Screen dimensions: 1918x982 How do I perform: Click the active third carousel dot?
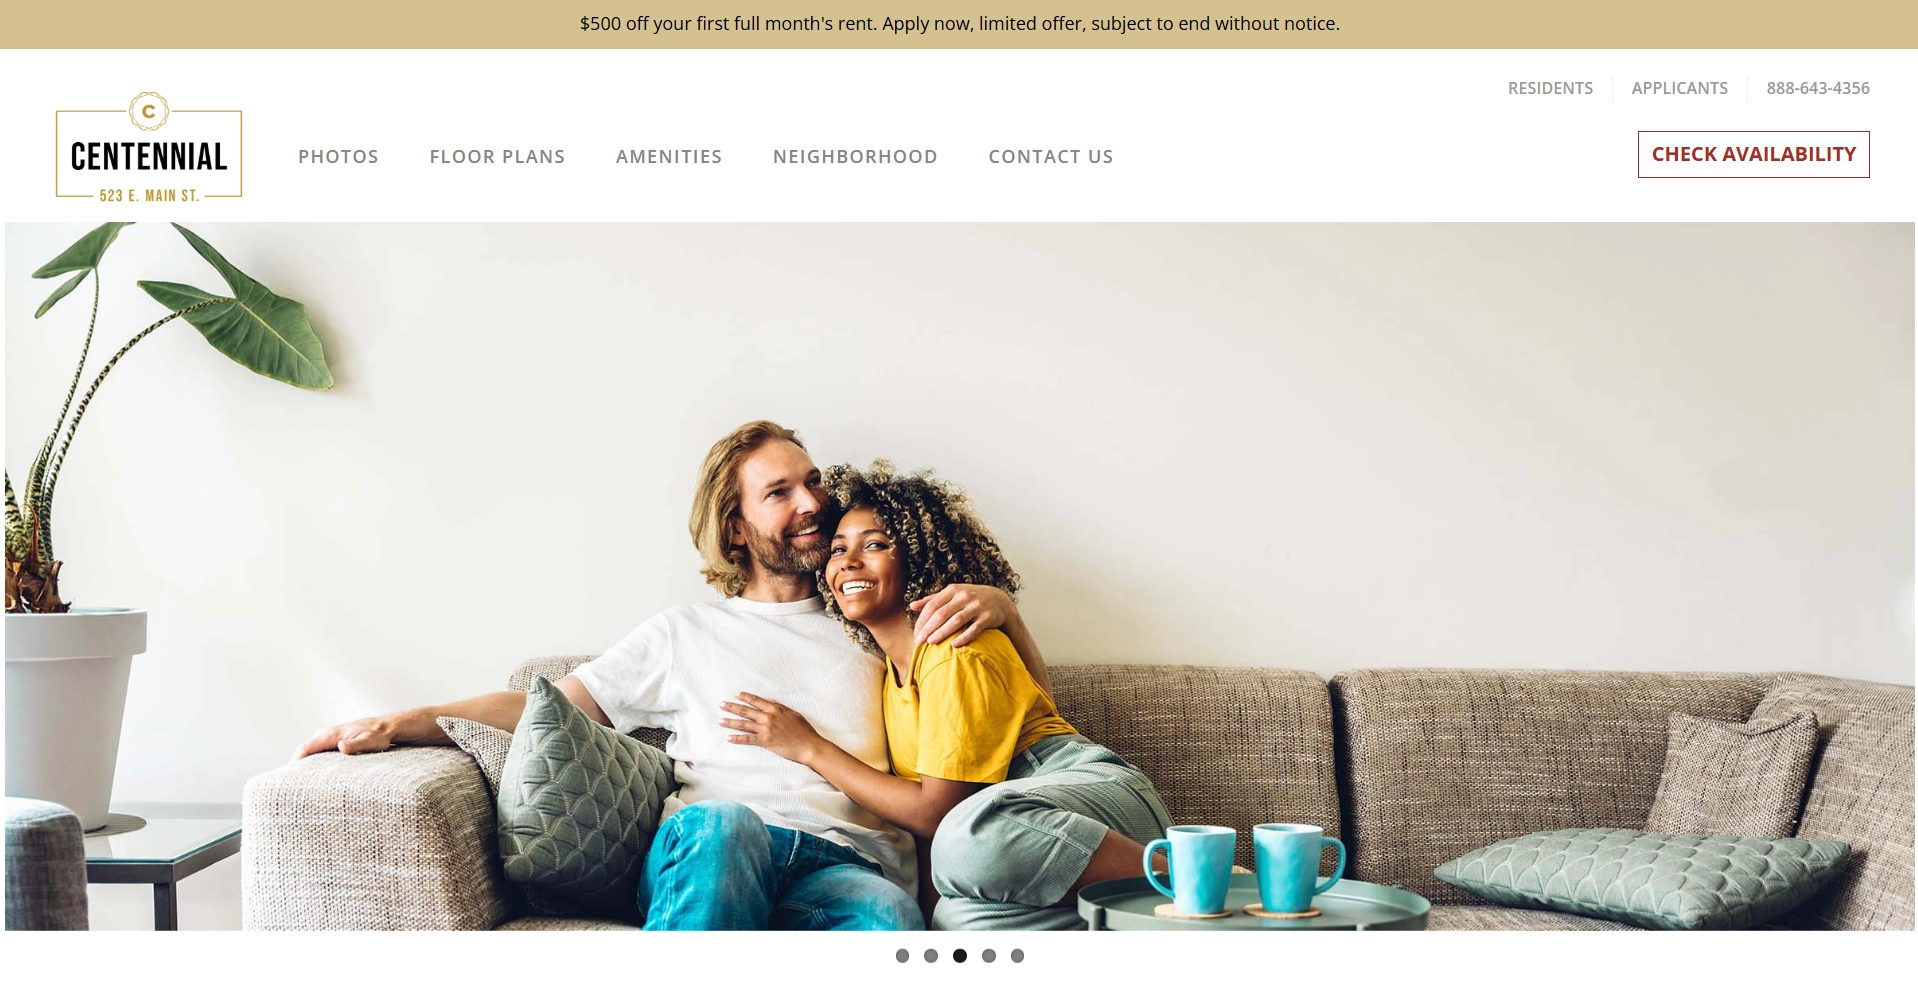pyautogui.click(x=960, y=956)
